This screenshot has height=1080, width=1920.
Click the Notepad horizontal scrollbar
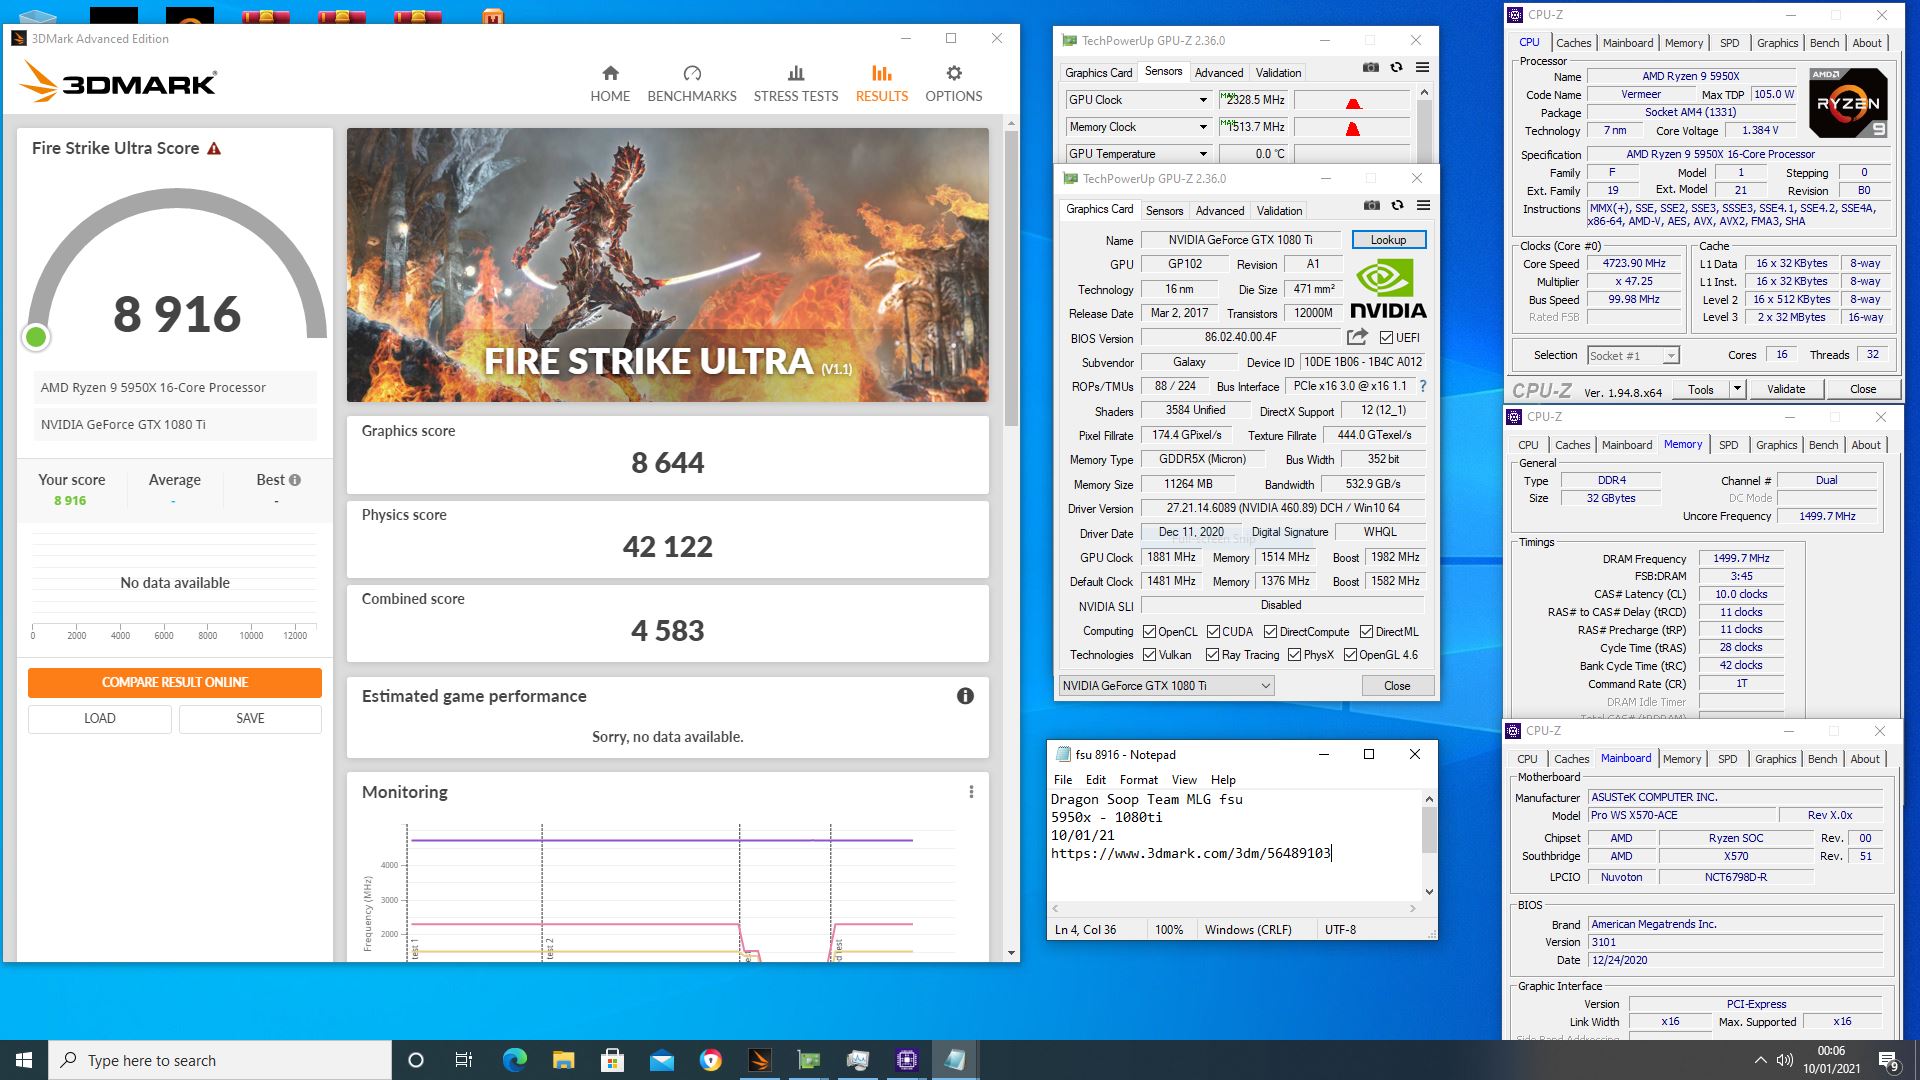click(x=1235, y=908)
